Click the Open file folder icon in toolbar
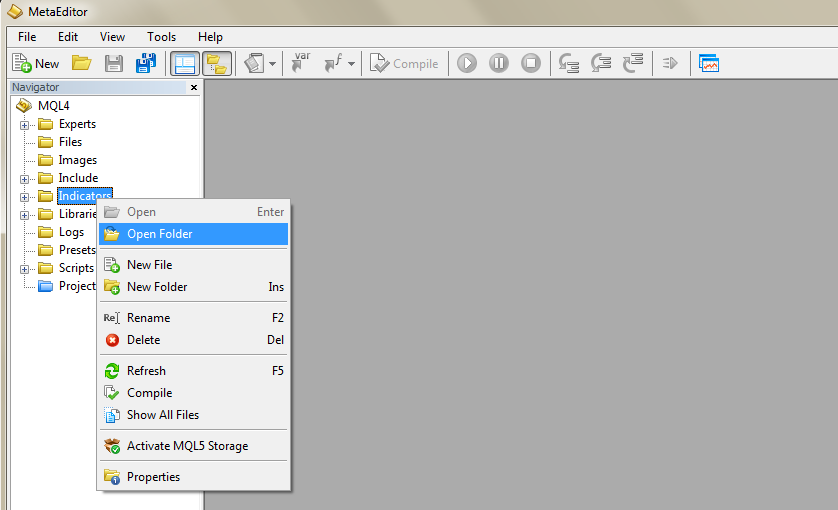838x510 pixels. (x=81, y=63)
